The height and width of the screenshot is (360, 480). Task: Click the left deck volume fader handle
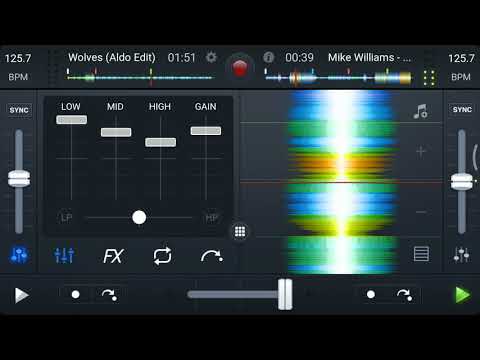(x=19, y=178)
